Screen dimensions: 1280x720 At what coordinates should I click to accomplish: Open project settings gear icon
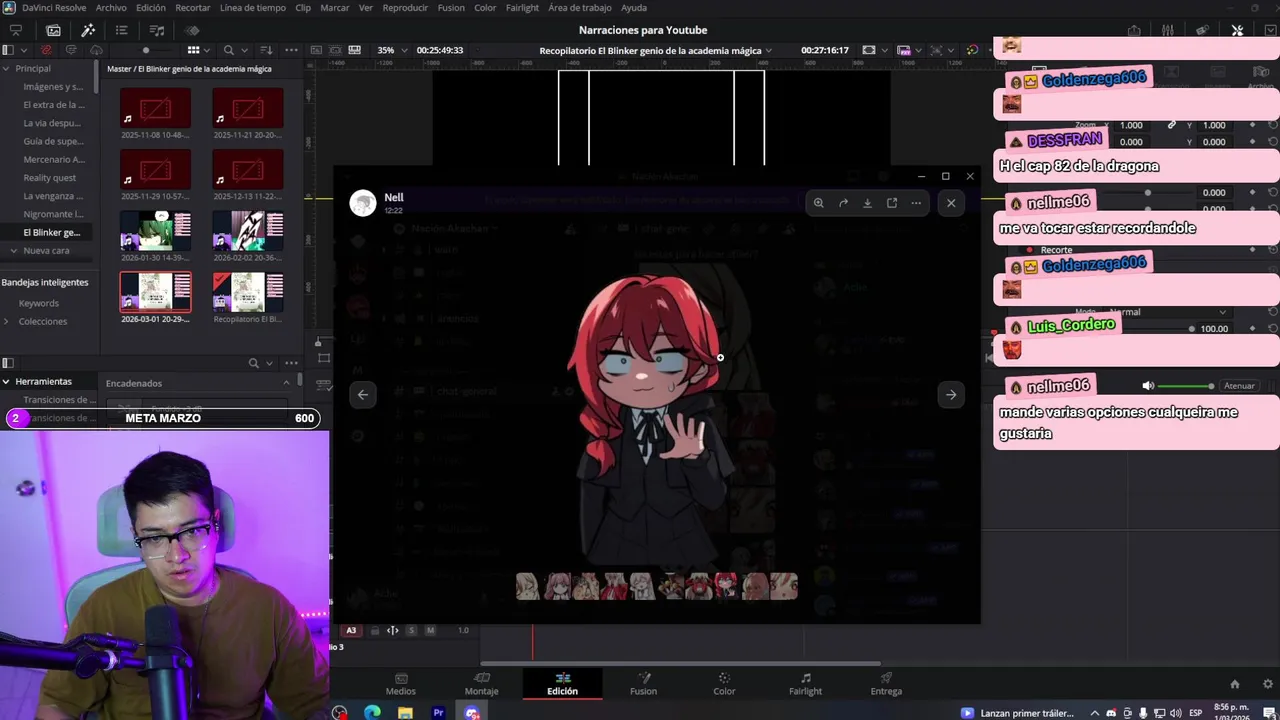pos(1269,684)
